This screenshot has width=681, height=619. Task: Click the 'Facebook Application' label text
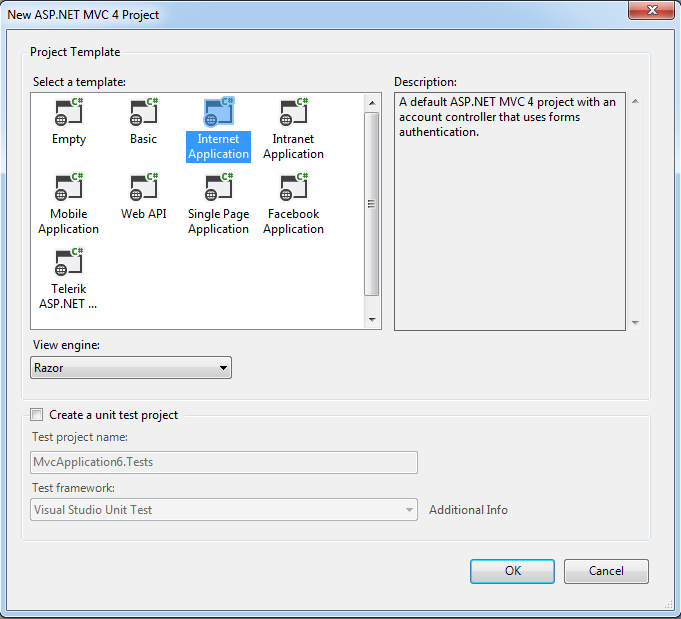click(x=293, y=222)
